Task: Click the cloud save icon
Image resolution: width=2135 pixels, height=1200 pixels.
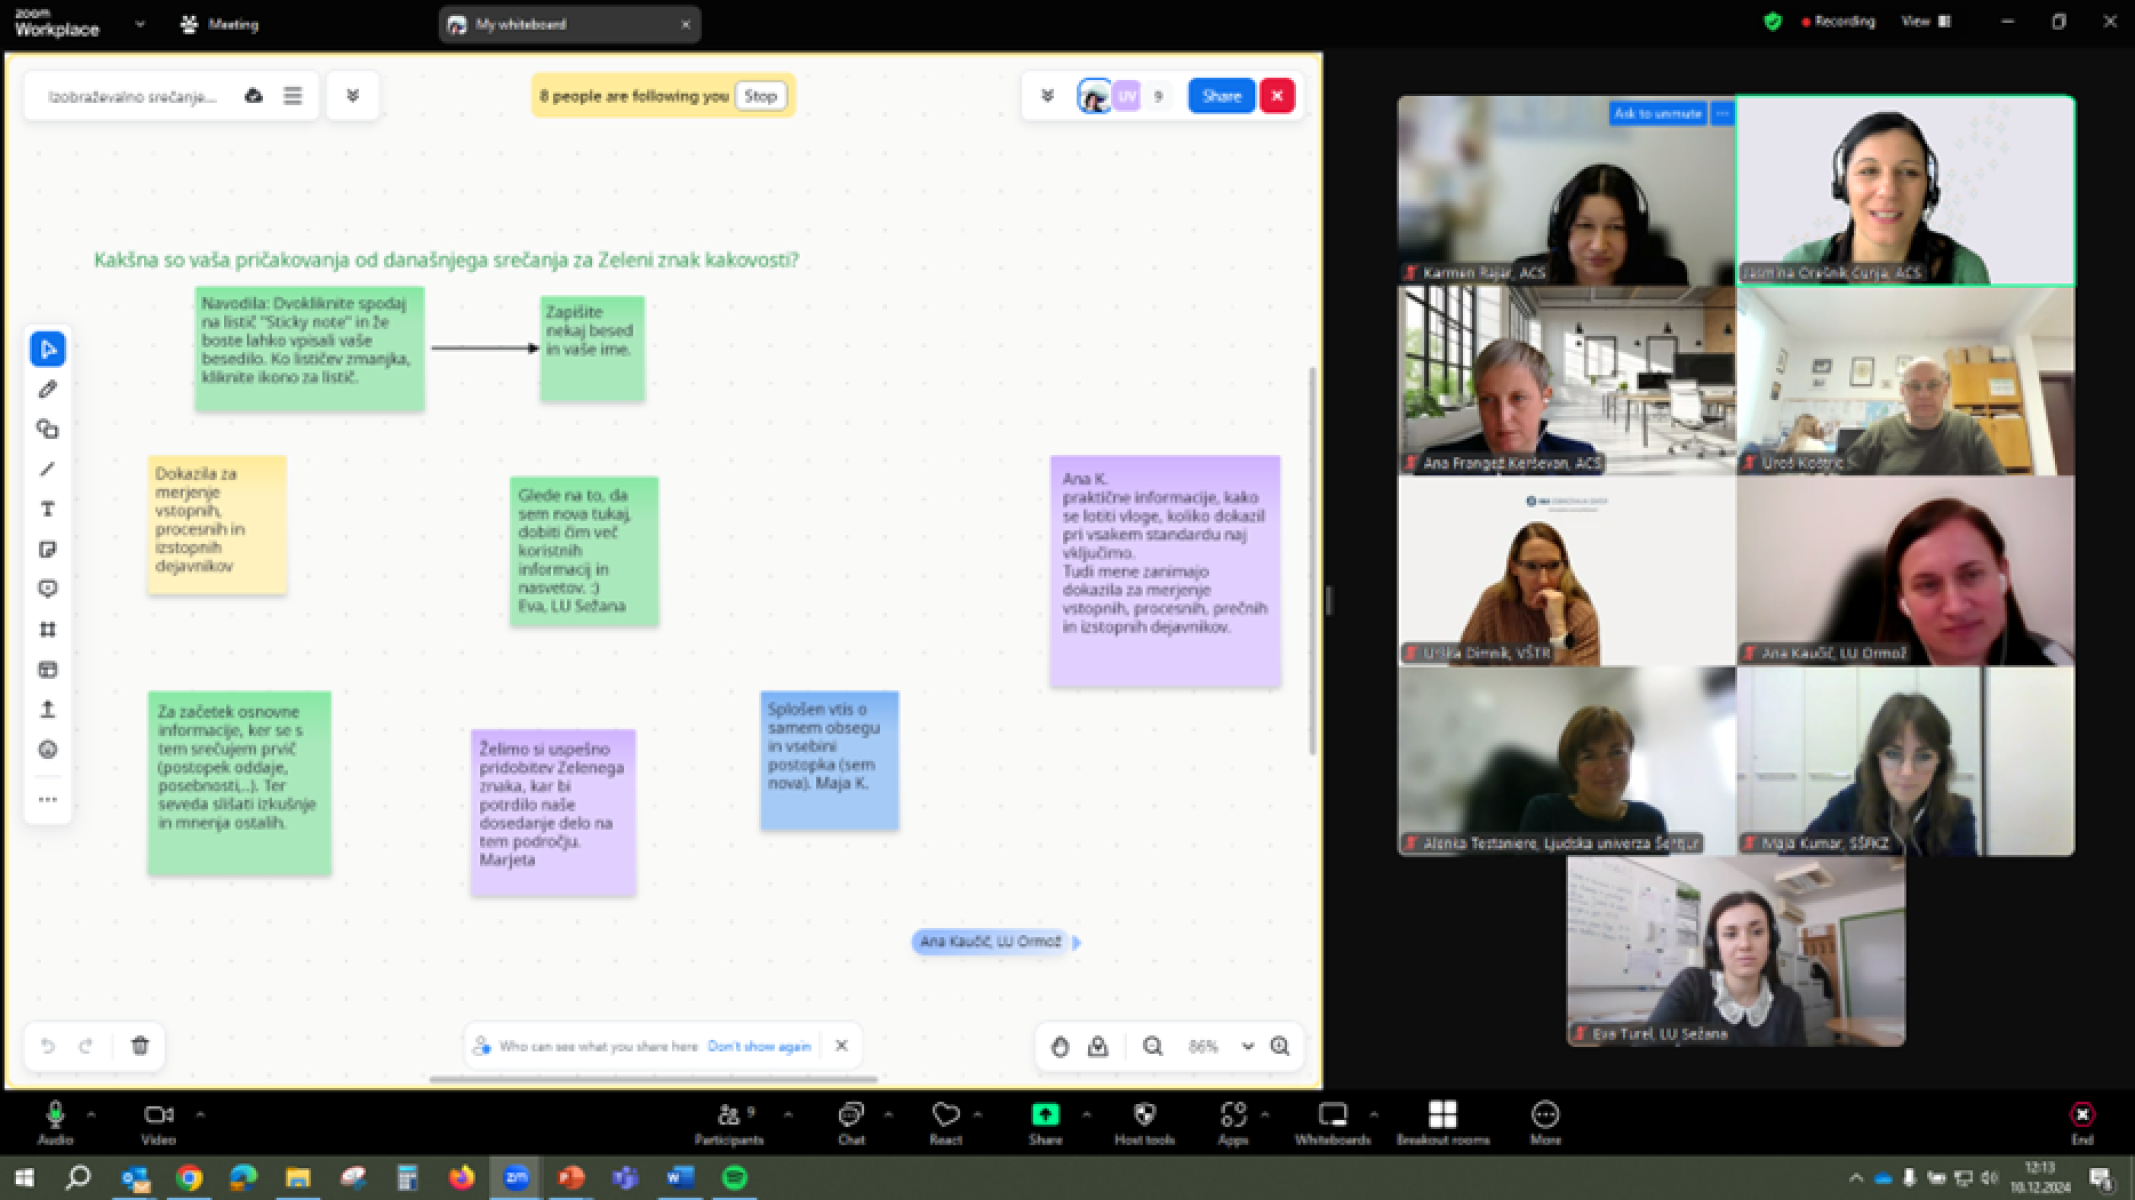Action: pos(254,96)
